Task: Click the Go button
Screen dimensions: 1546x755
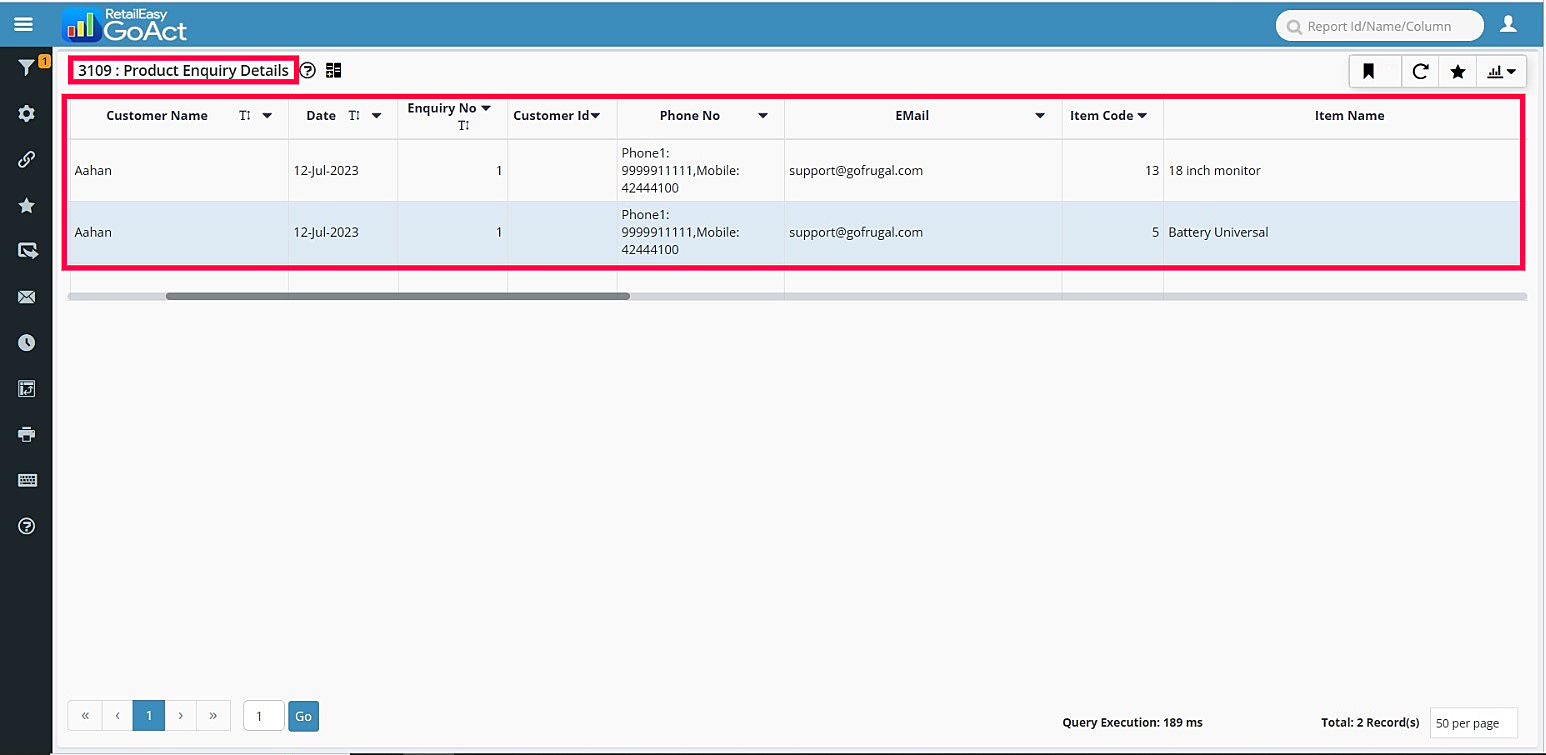Action: pos(303,716)
